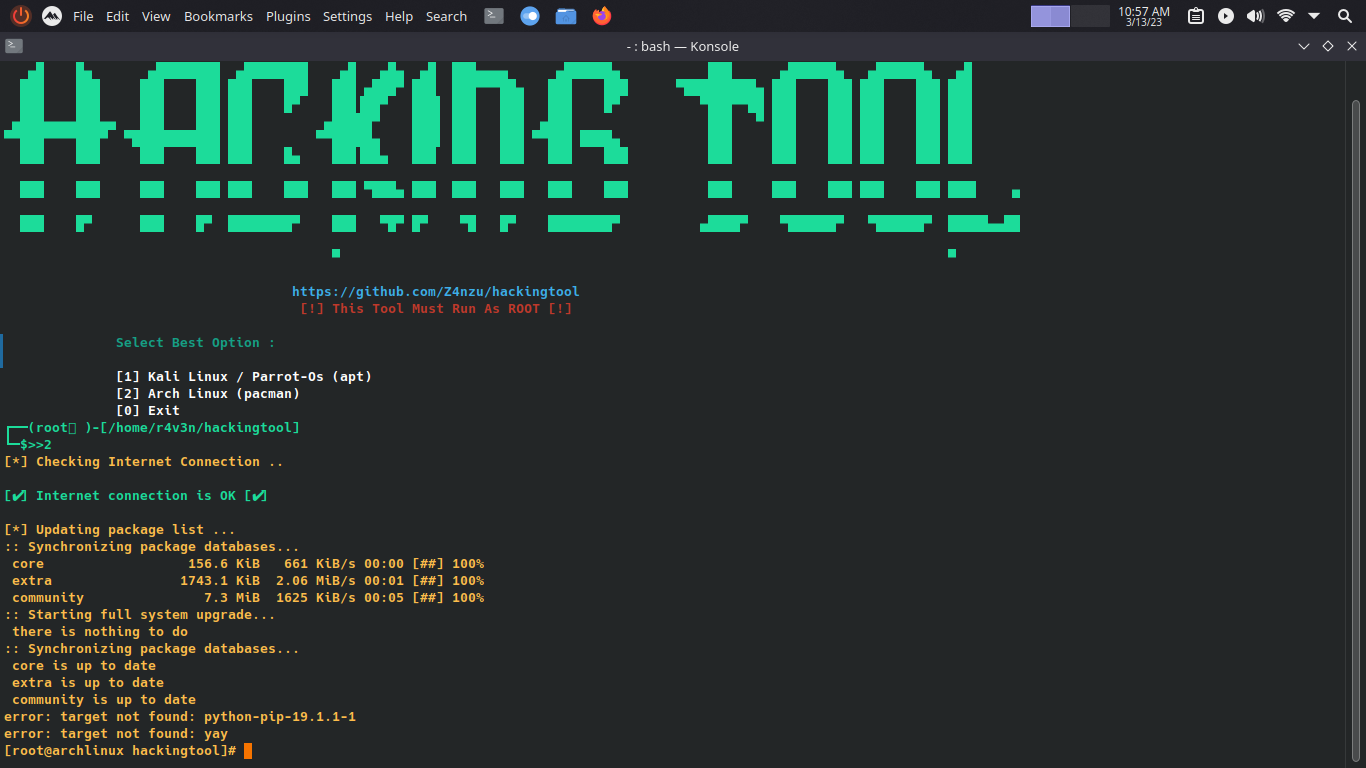Click the 'python-pip-19.1.1-1' error line
This screenshot has width=1366, height=768.
coord(180,717)
